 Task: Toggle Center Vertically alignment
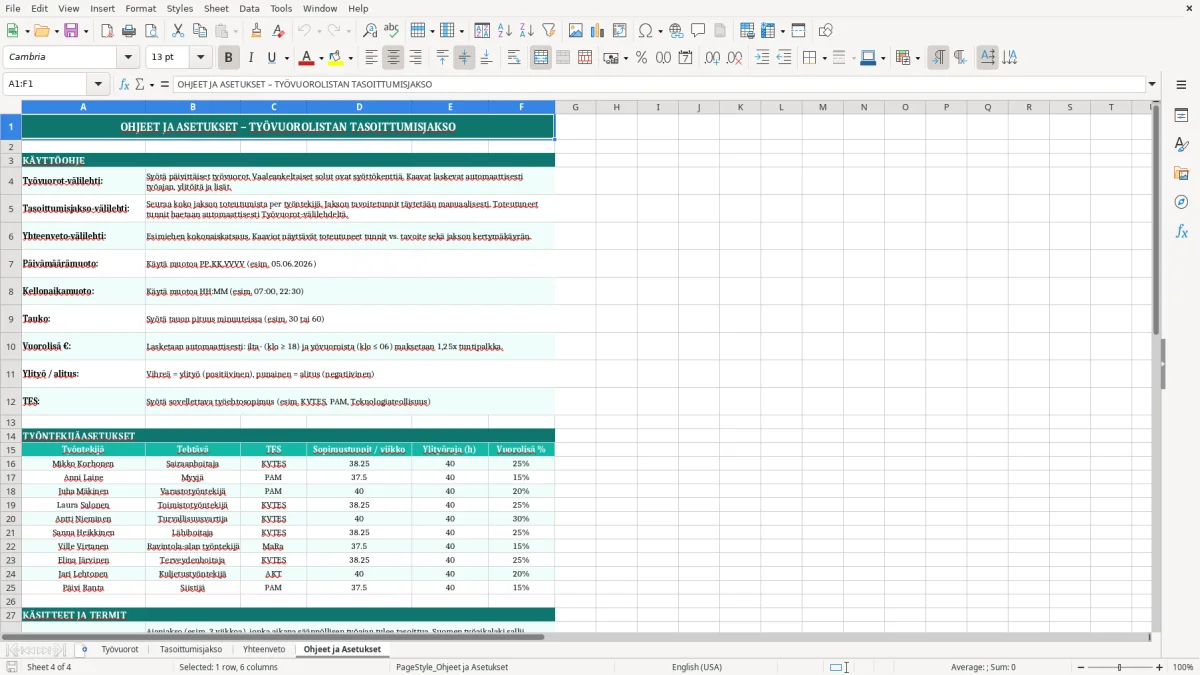464,58
